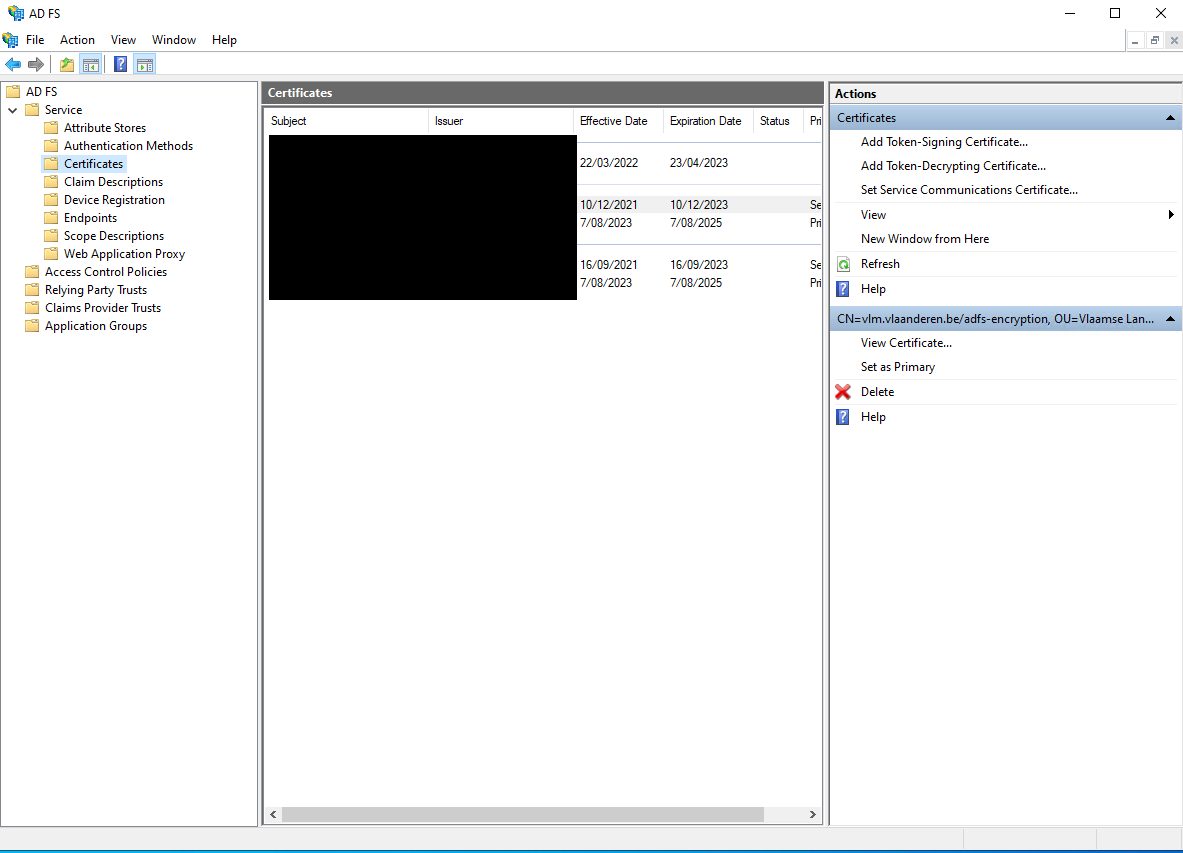Sort by the Status column header

coord(778,121)
